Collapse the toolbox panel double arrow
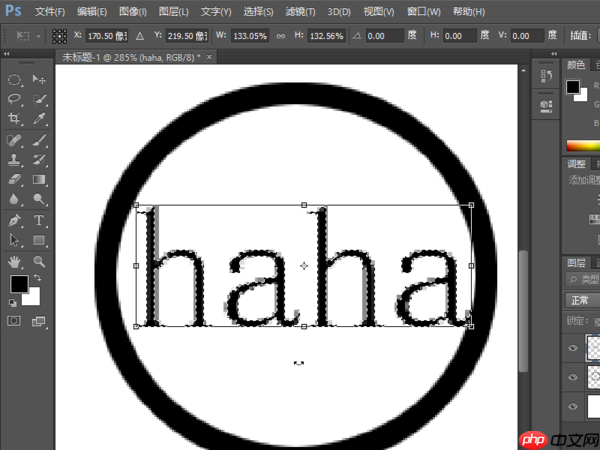 point(7,54)
